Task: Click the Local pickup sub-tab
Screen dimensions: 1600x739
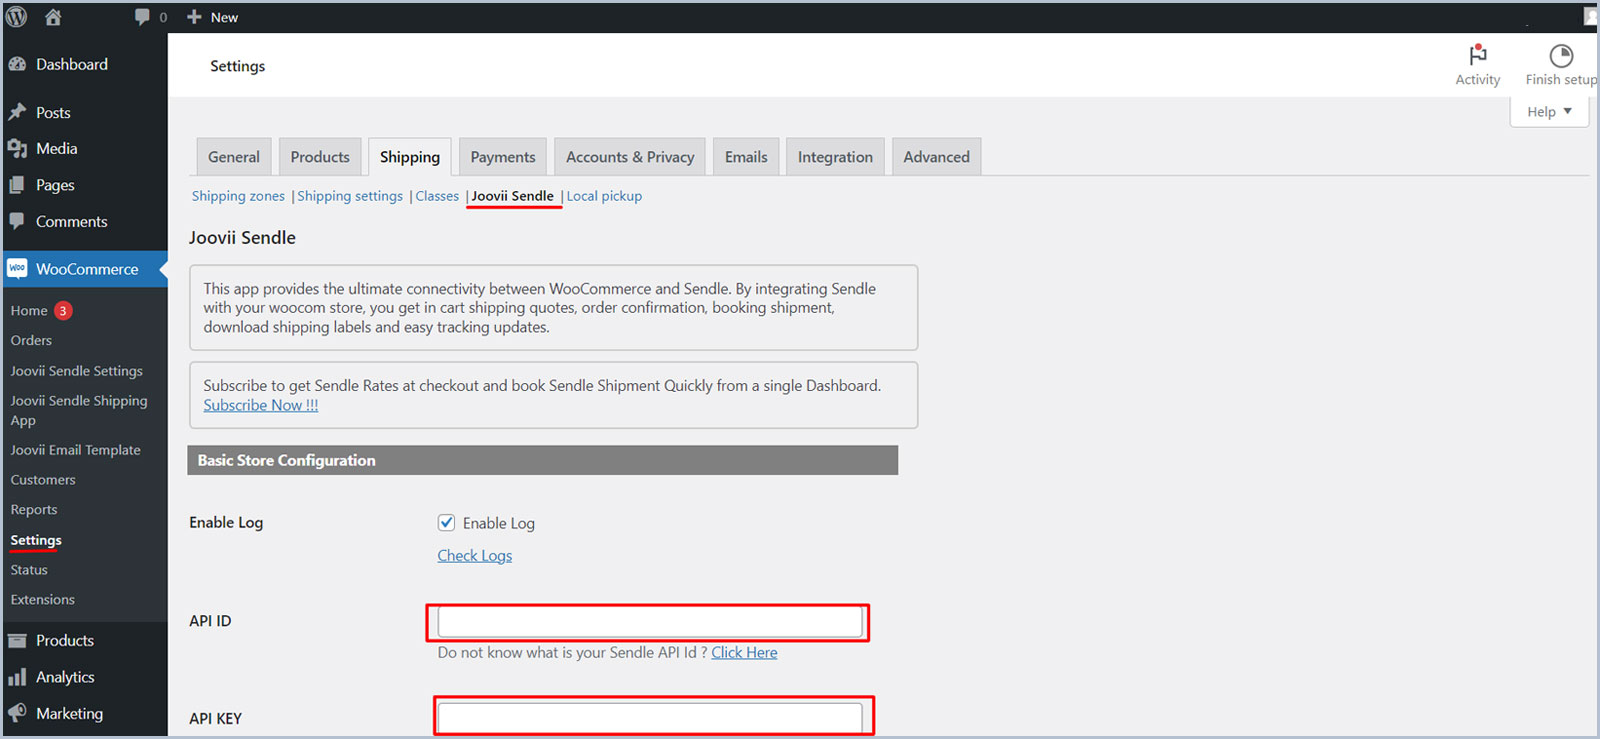Action: [604, 196]
